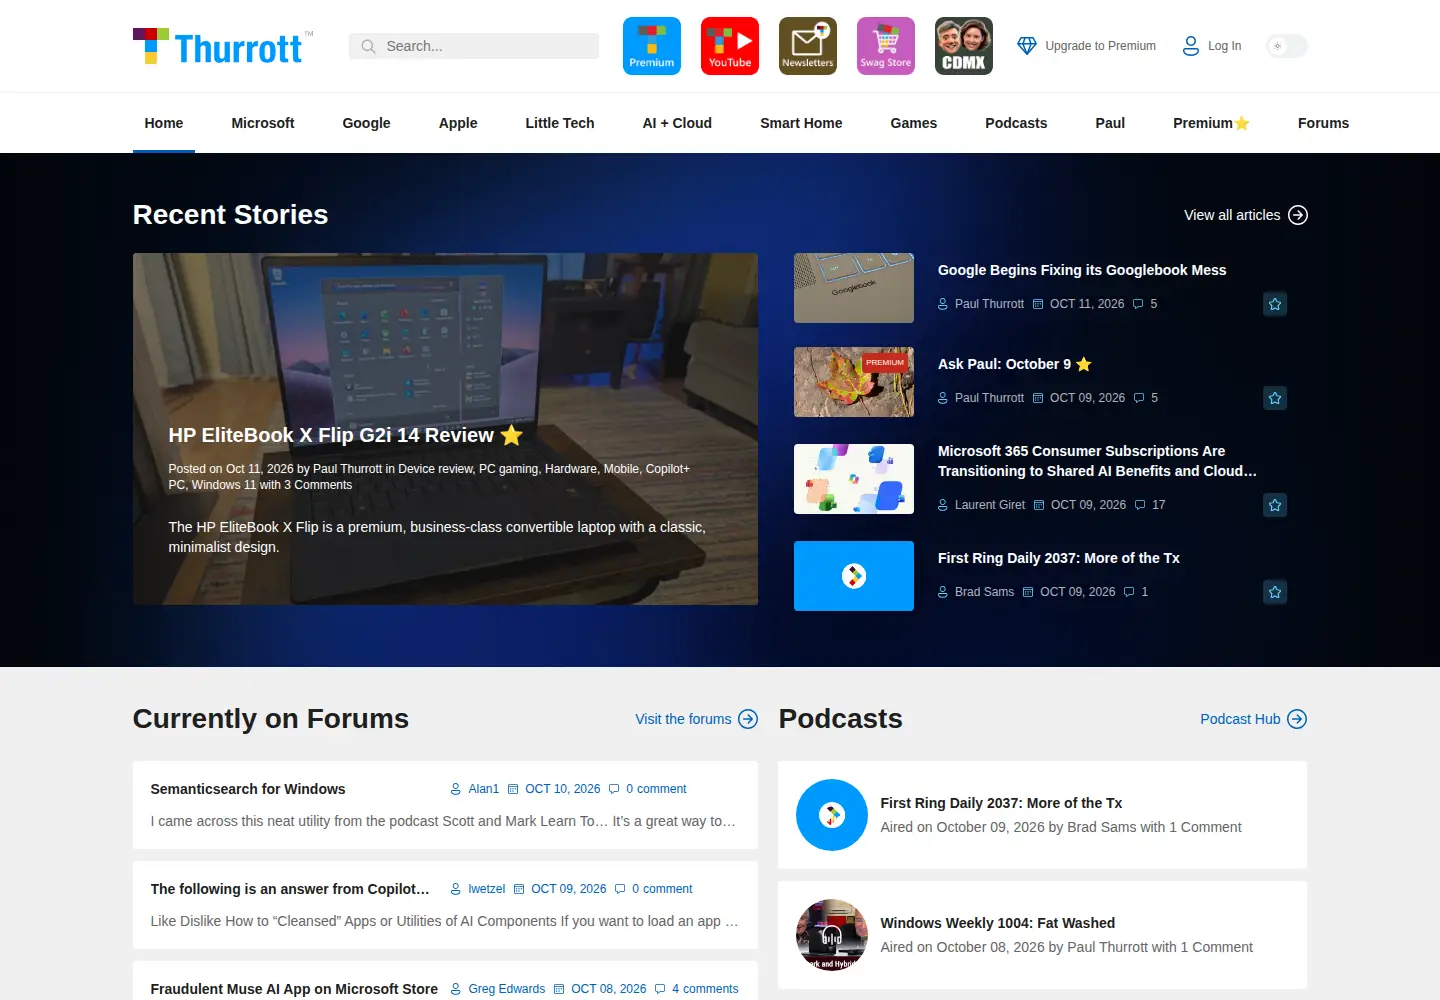Select the Little Tech menu item
This screenshot has height=1000, width=1440.
pyautogui.click(x=560, y=123)
